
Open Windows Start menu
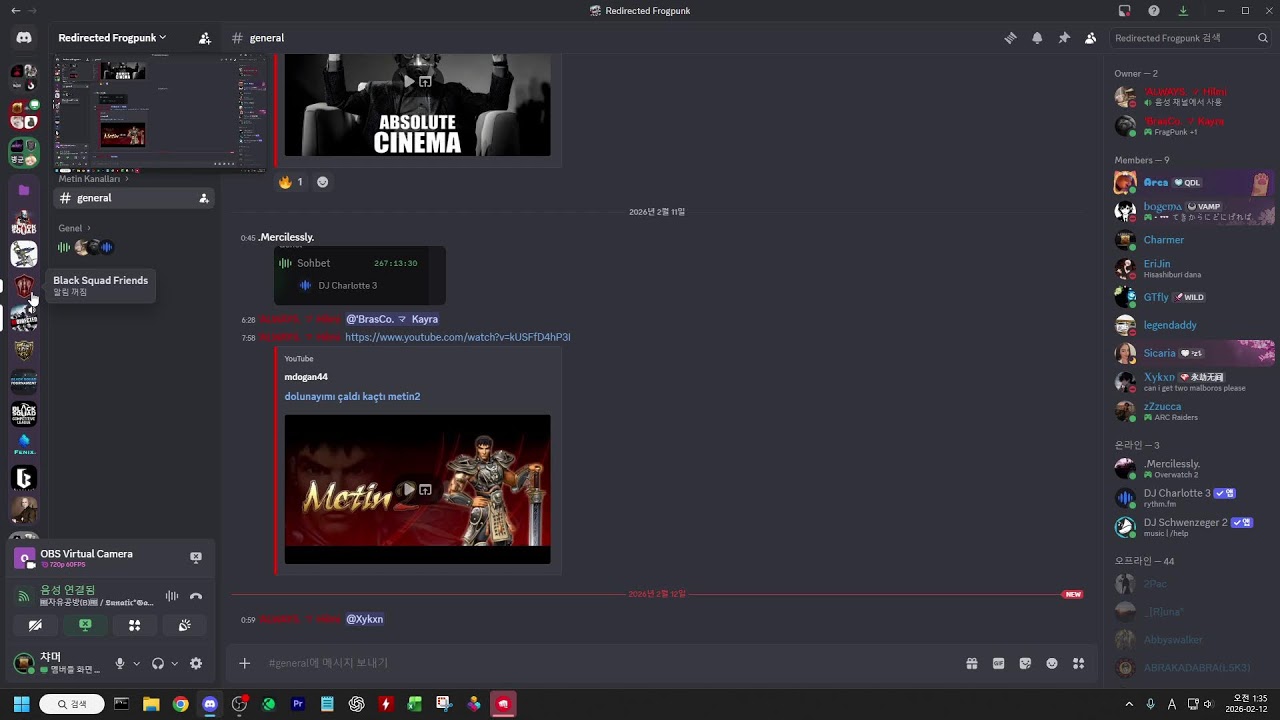[x=21, y=704]
